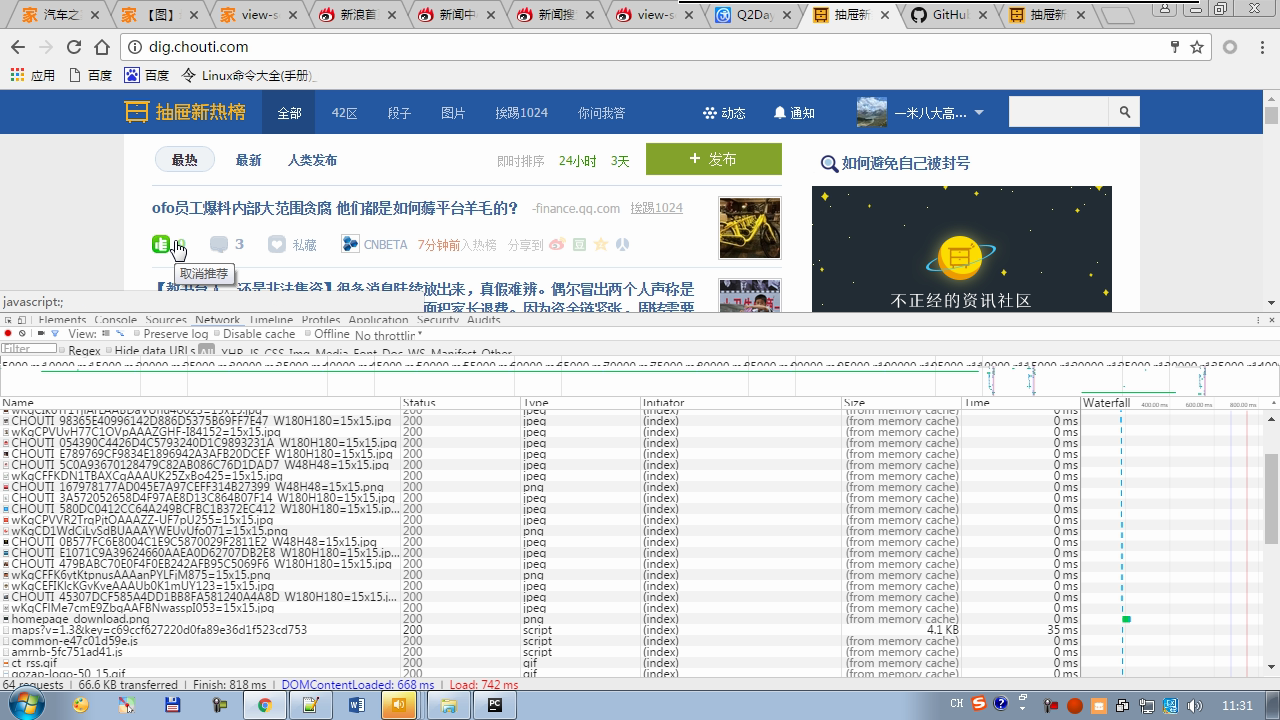Click the comment bubble icon on ofo post
This screenshot has width=1280, height=720.
pos(219,244)
